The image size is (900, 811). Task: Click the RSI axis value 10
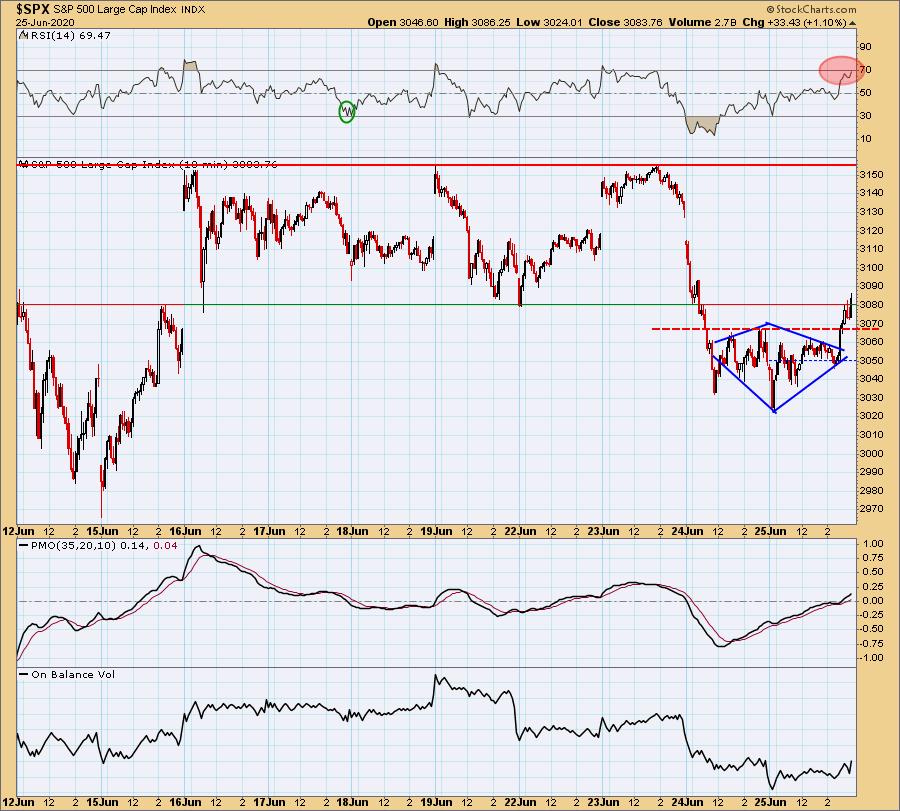click(x=865, y=138)
